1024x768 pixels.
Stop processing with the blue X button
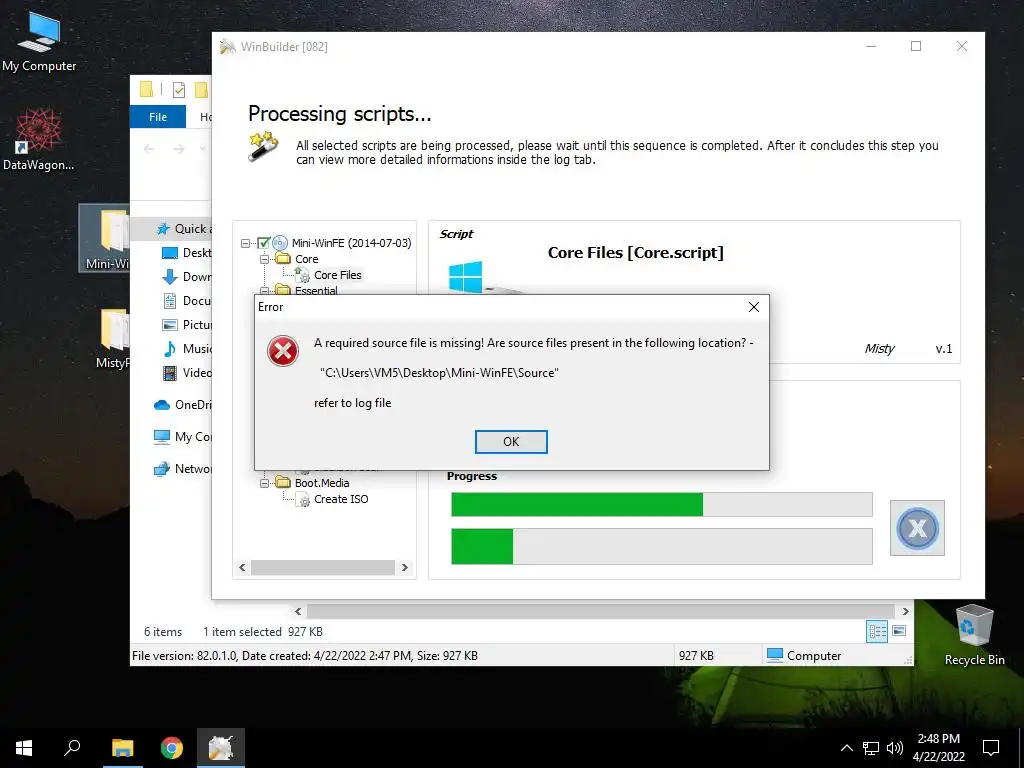point(917,528)
